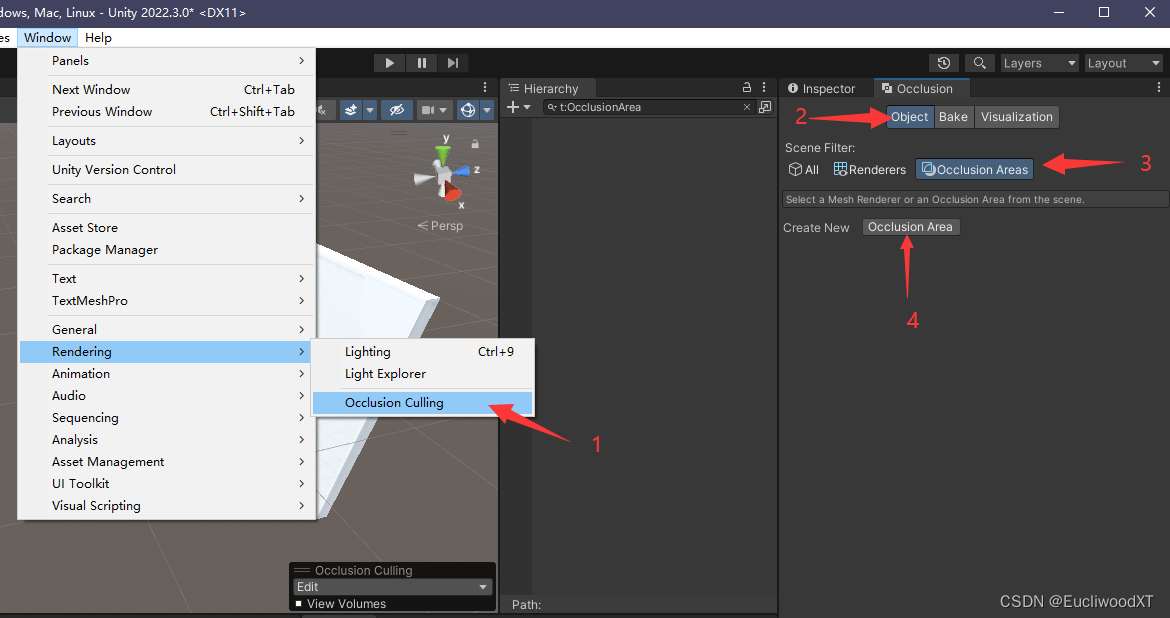The width and height of the screenshot is (1170, 618).
Task: Open the Occlusion panel kebab menu
Action: click(1159, 87)
